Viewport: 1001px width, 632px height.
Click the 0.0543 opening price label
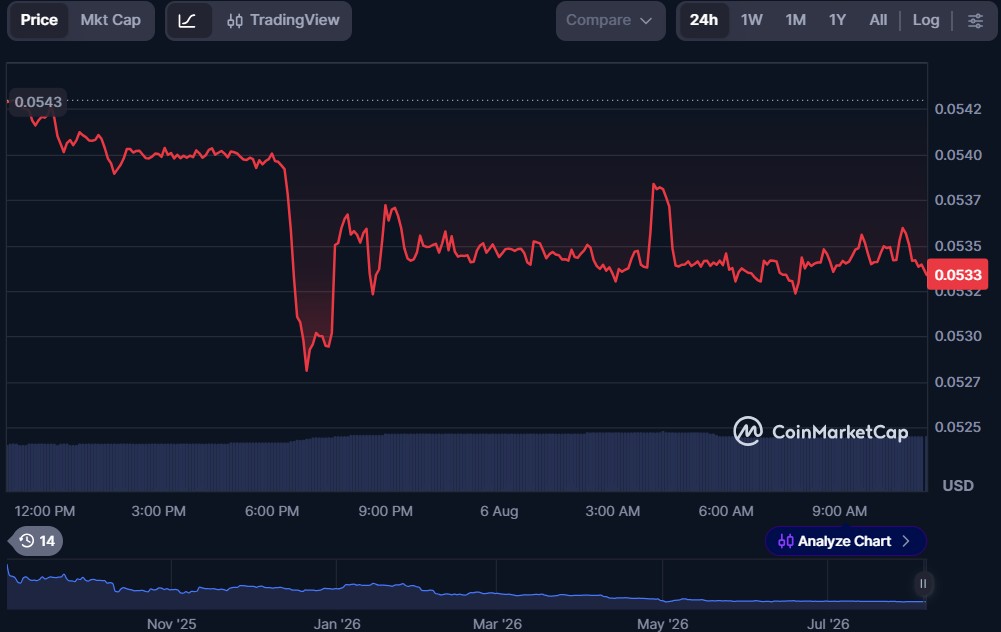(x=38, y=102)
